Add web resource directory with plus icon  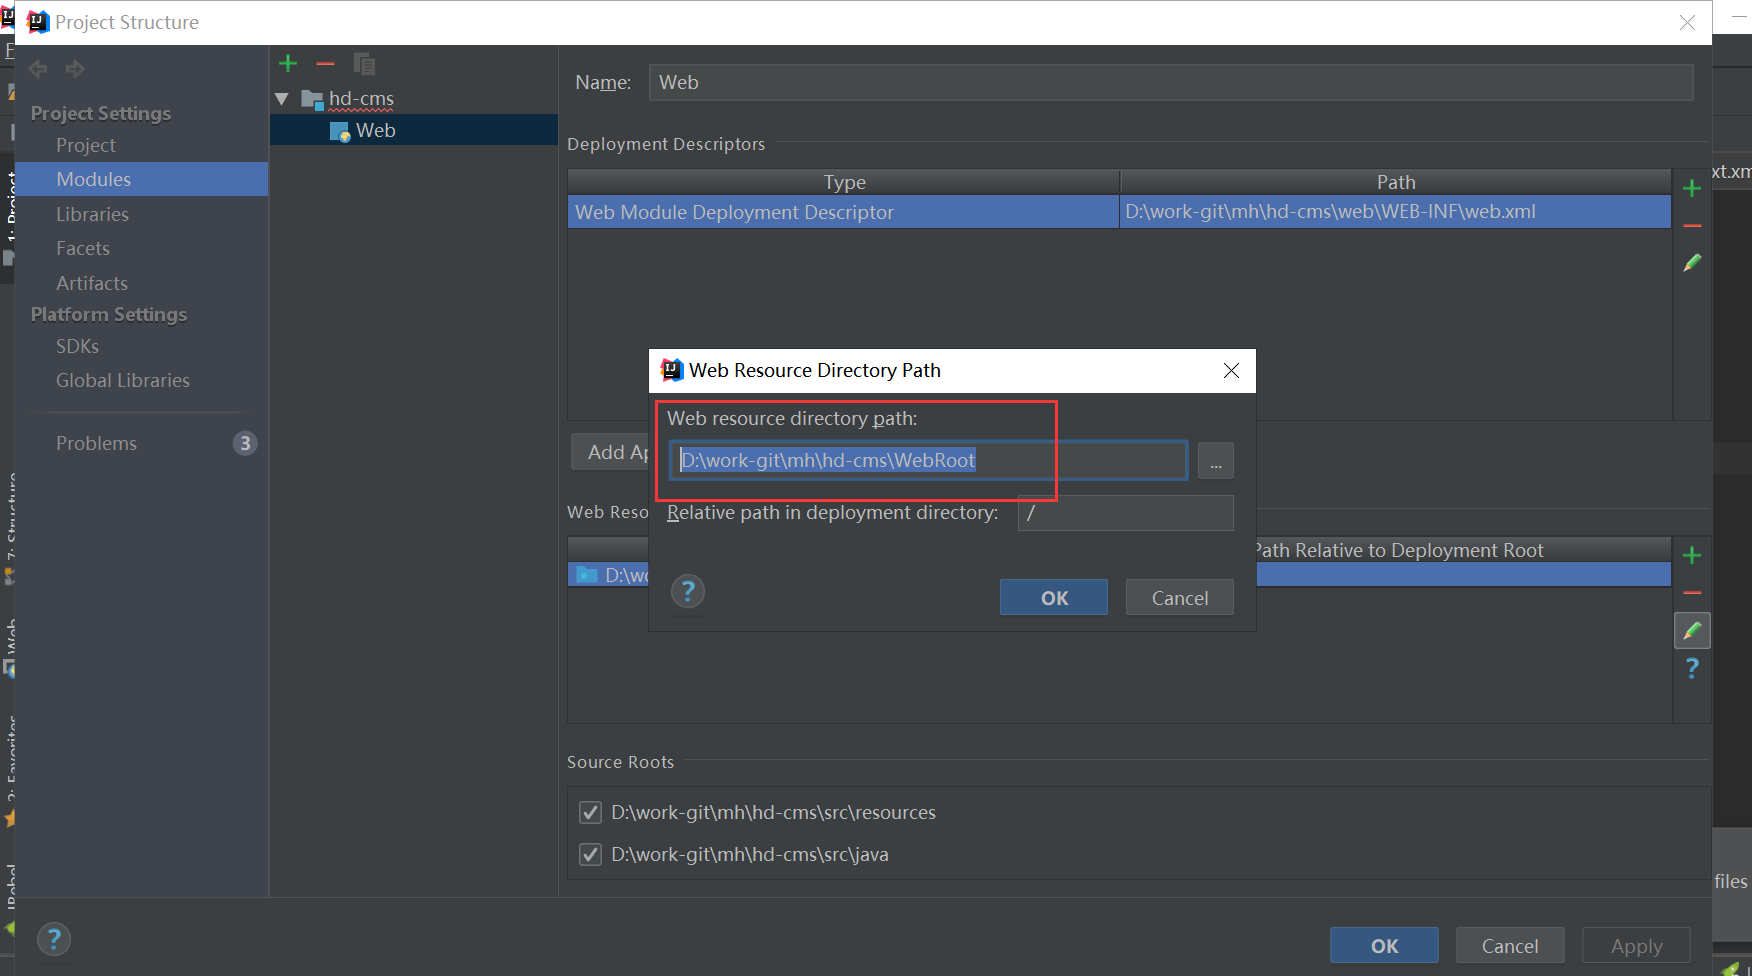tap(1692, 555)
